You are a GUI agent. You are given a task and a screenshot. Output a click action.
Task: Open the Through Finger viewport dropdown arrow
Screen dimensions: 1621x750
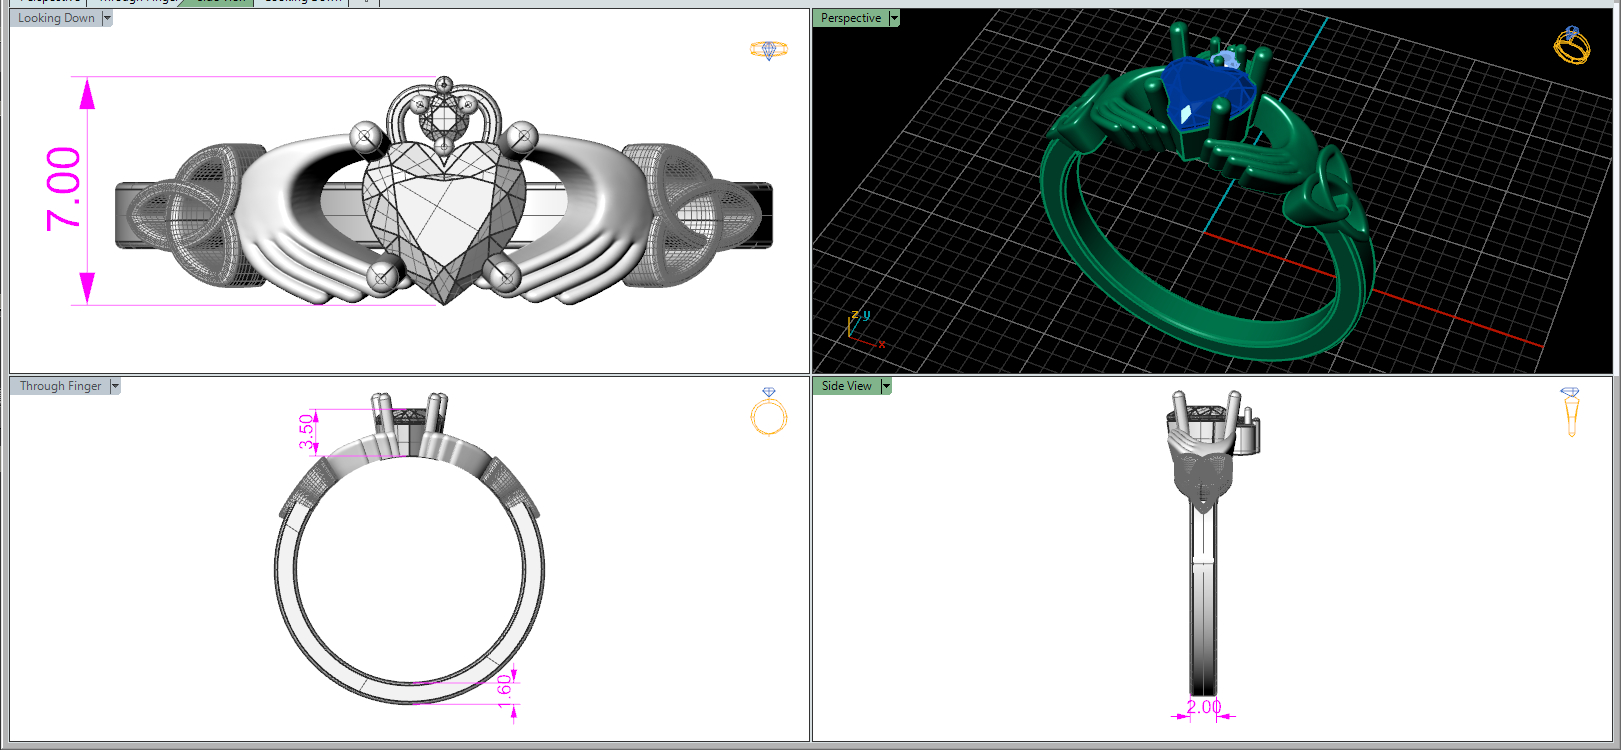[x=115, y=386]
